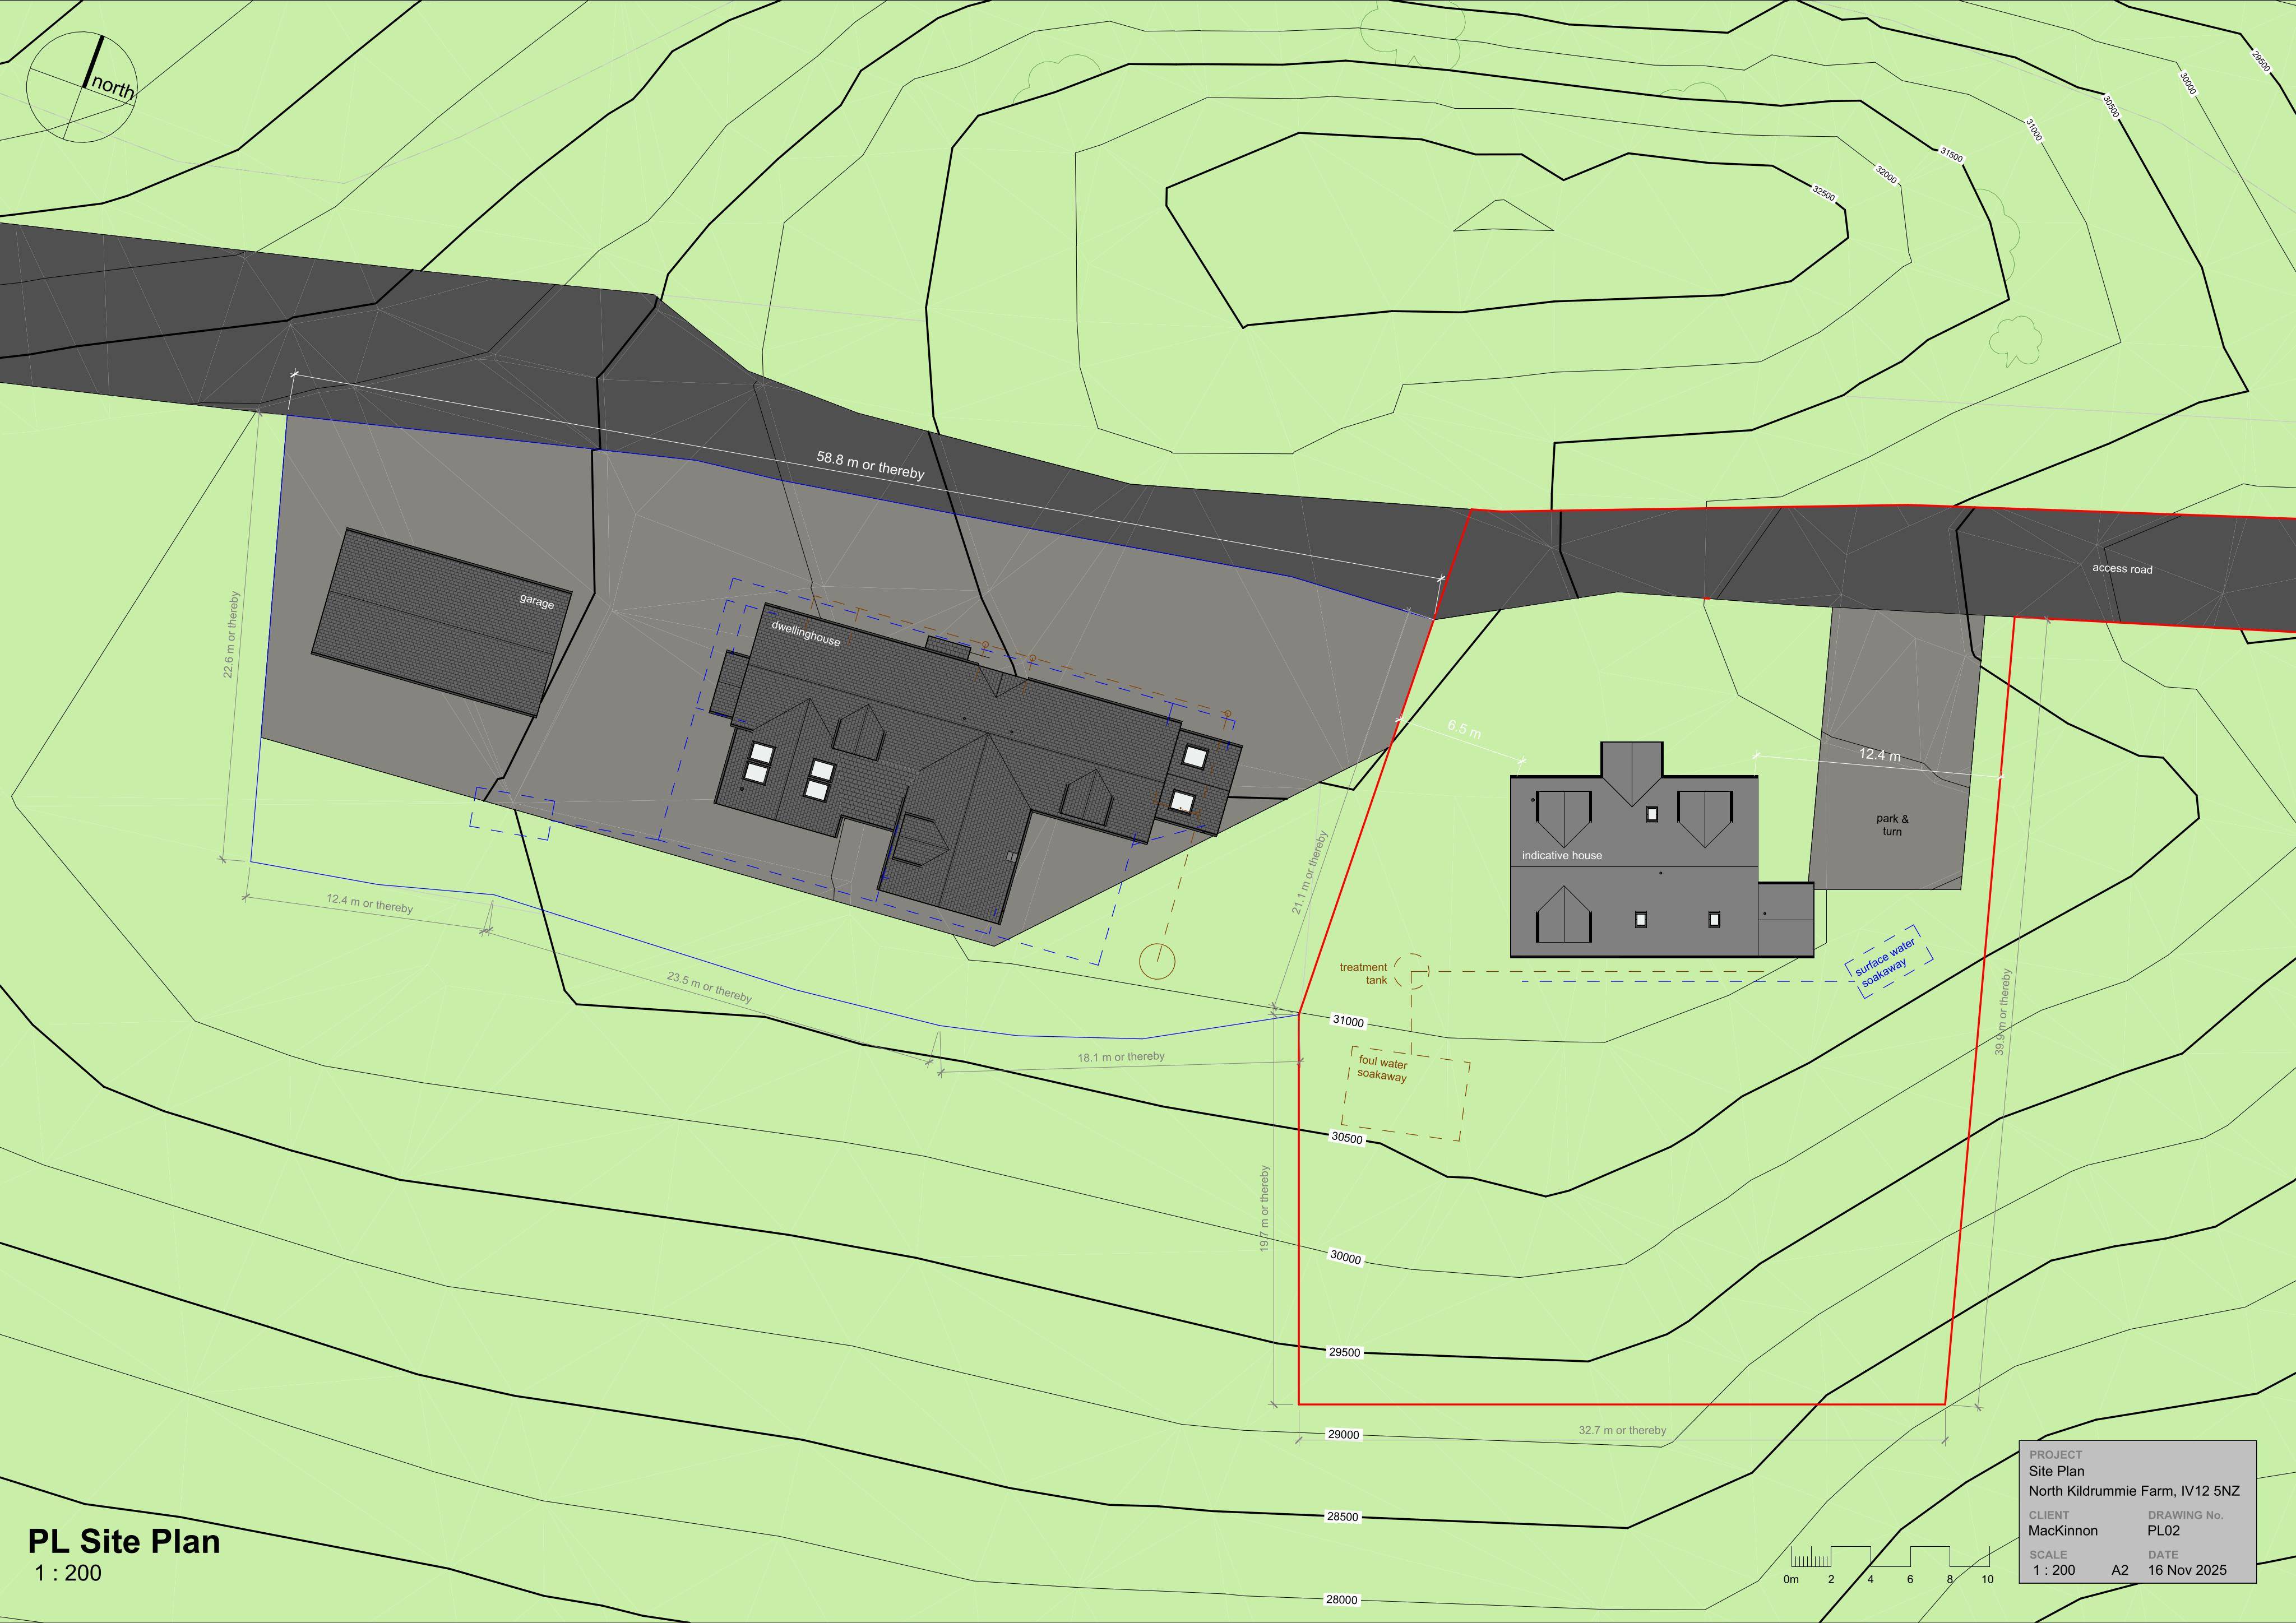Click the triangle marker on the hilltop
This screenshot has height=1623, width=2296.
tap(1503, 215)
